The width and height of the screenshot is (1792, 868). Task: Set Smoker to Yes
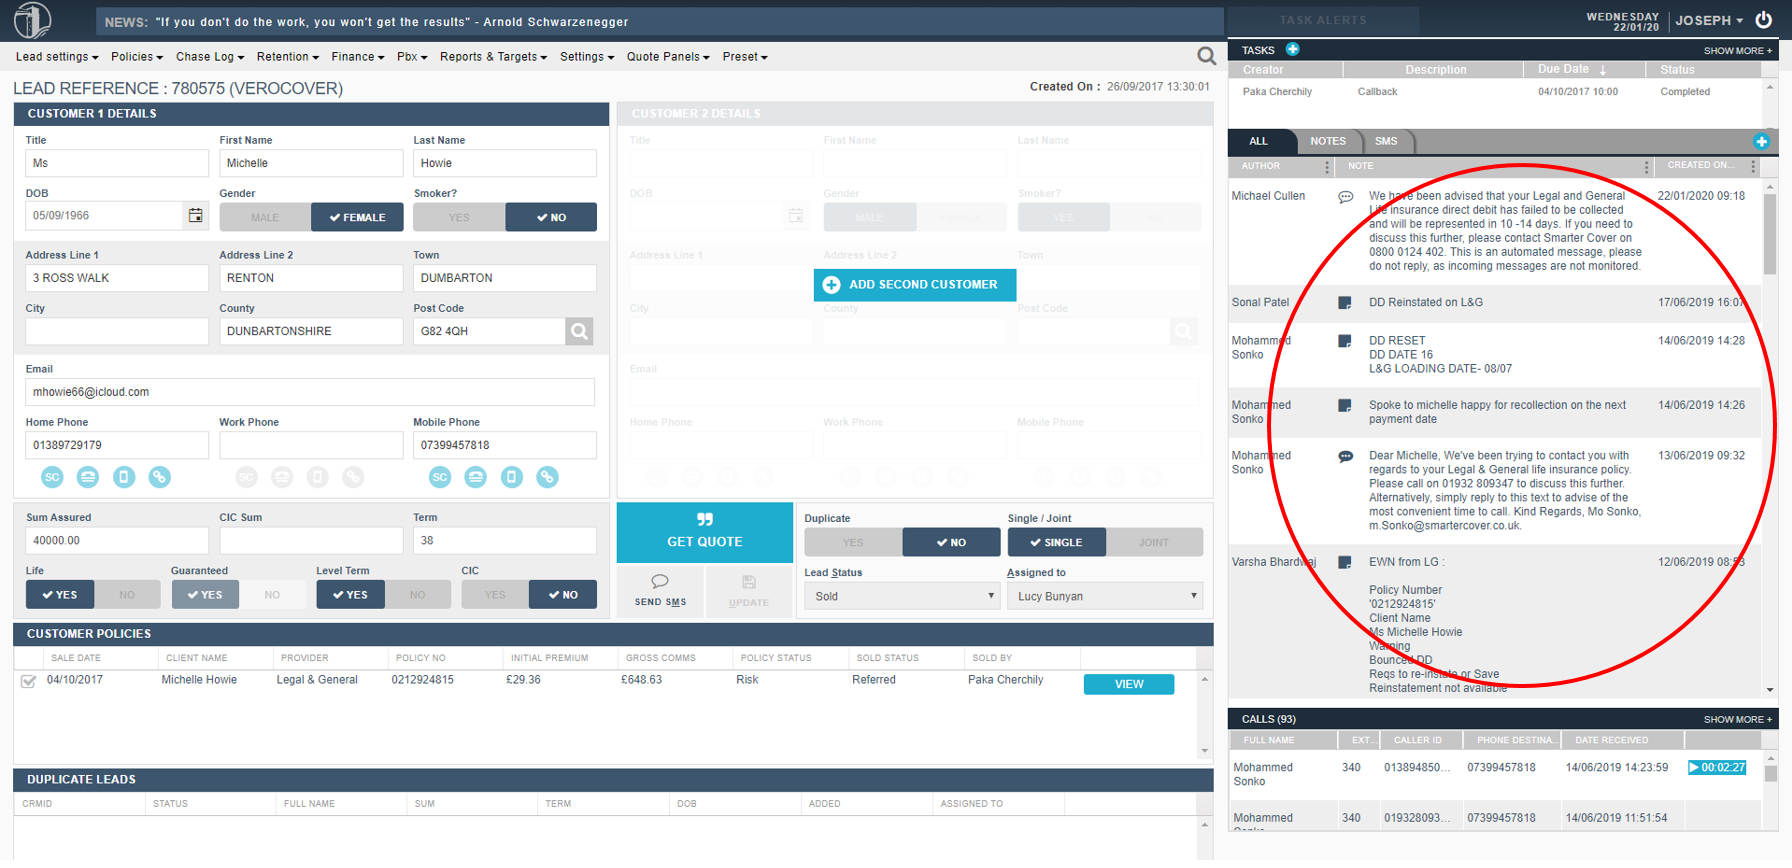pyautogui.click(x=459, y=217)
